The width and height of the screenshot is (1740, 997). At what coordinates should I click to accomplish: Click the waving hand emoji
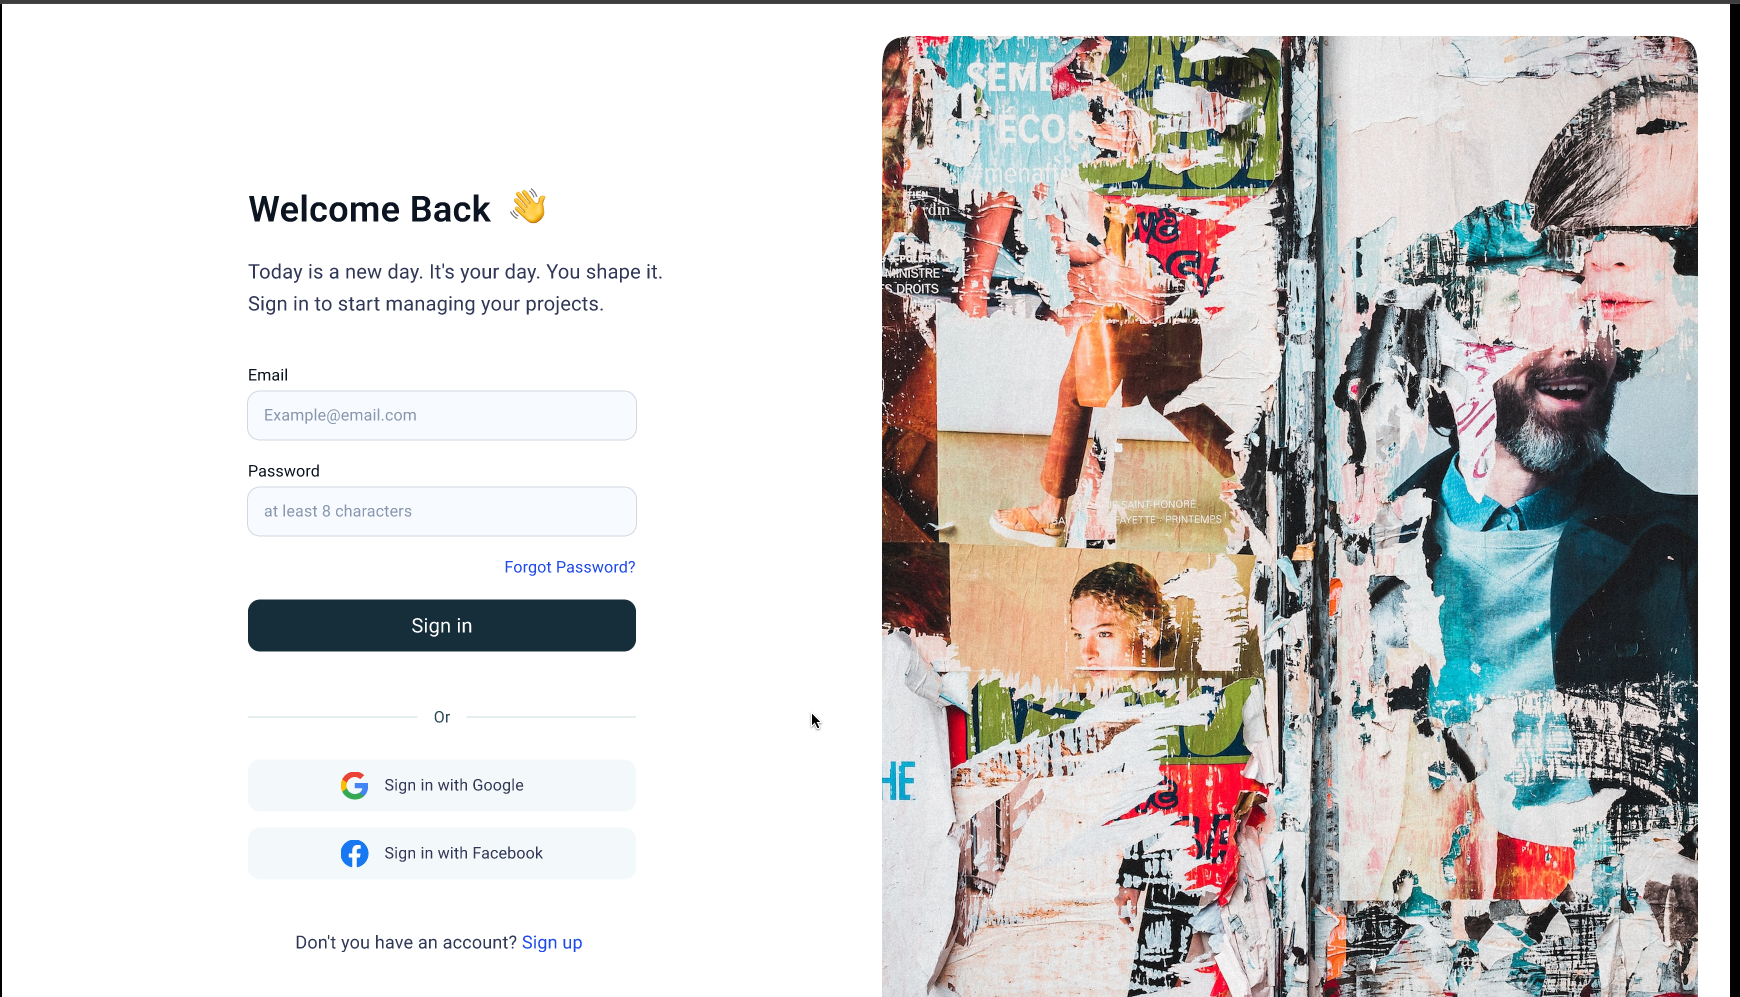coord(528,207)
